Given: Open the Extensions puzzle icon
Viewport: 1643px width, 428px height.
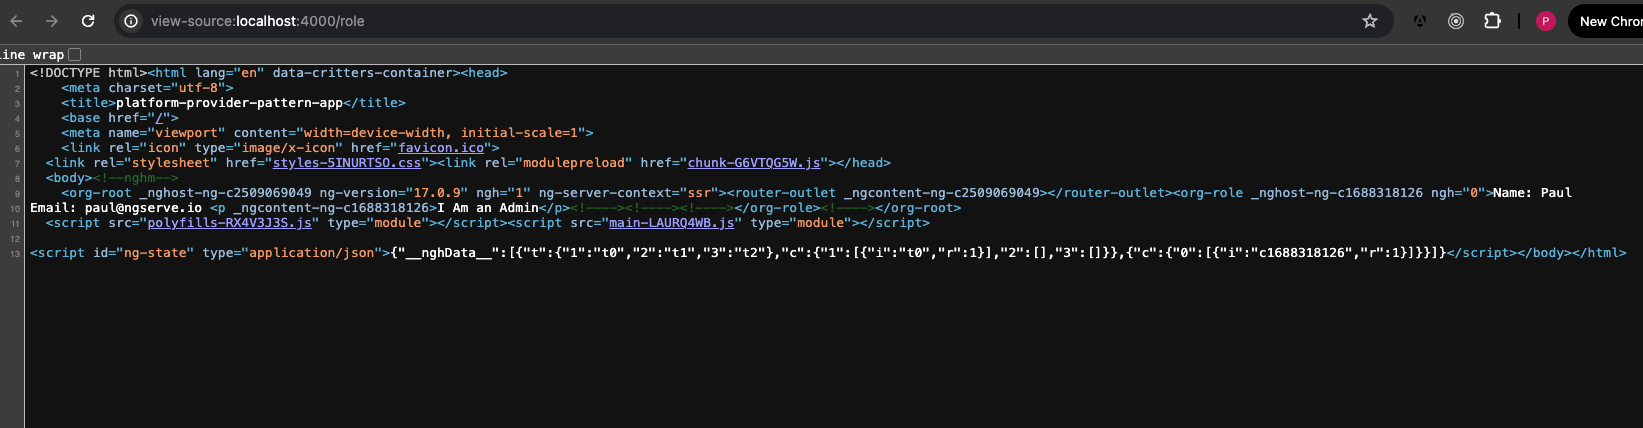Looking at the screenshot, I should [x=1492, y=21].
